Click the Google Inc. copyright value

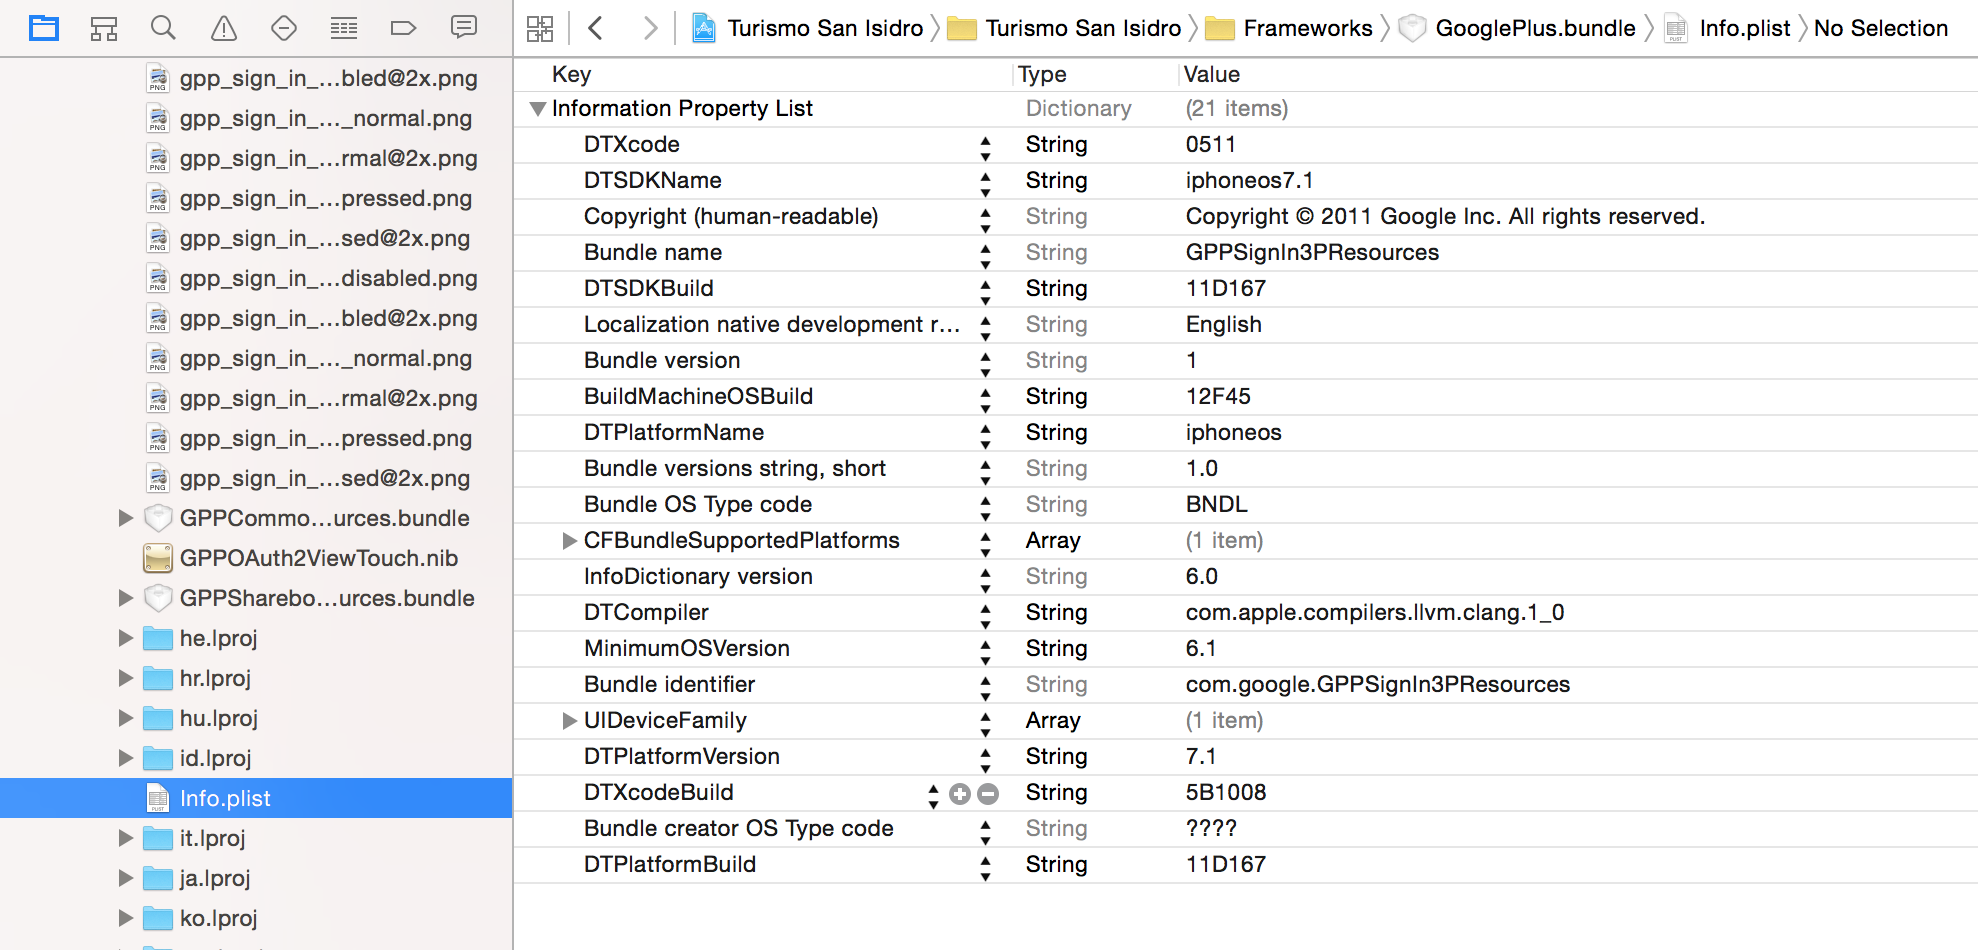coord(1445,216)
